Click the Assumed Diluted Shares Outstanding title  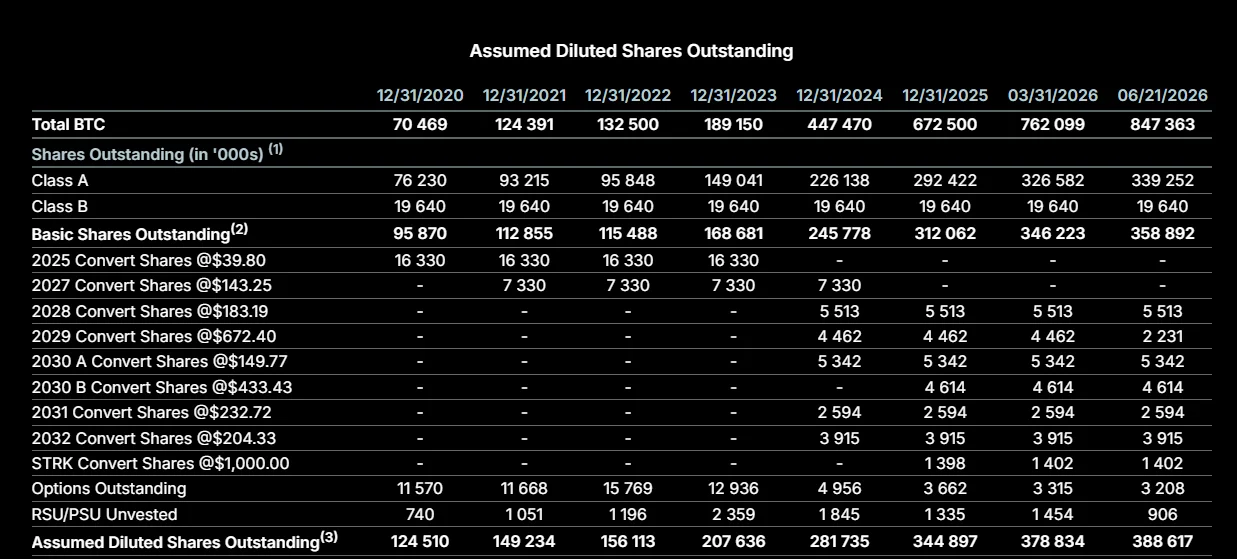coord(631,50)
